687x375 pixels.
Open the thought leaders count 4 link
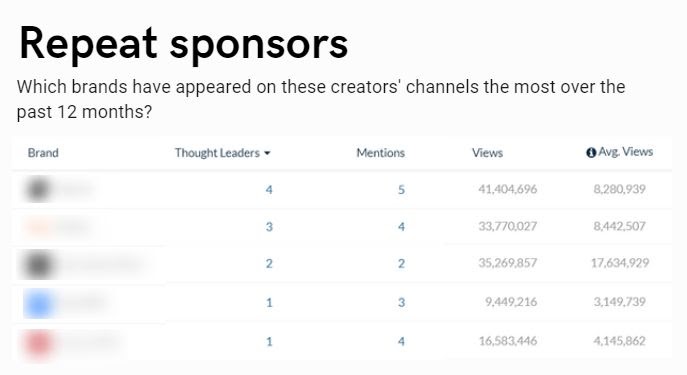[x=269, y=190]
